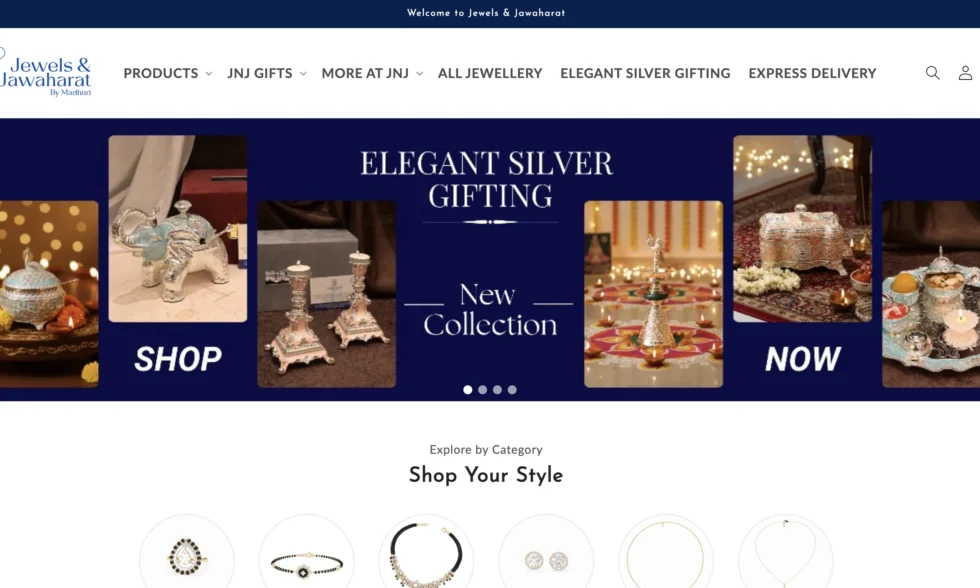Jump to the fourth carousel slide dot

pyautogui.click(x=512, y=390)
